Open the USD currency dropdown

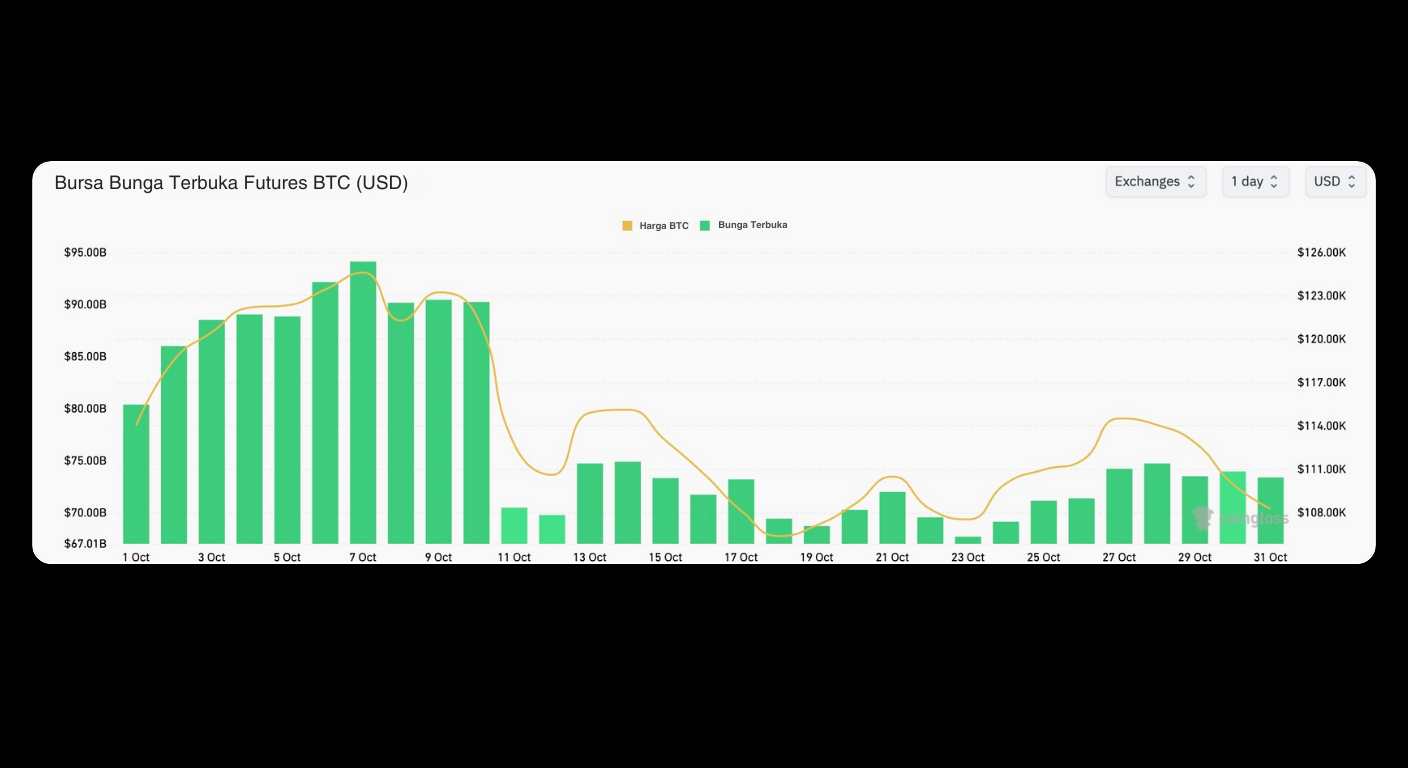[1335, 181]
